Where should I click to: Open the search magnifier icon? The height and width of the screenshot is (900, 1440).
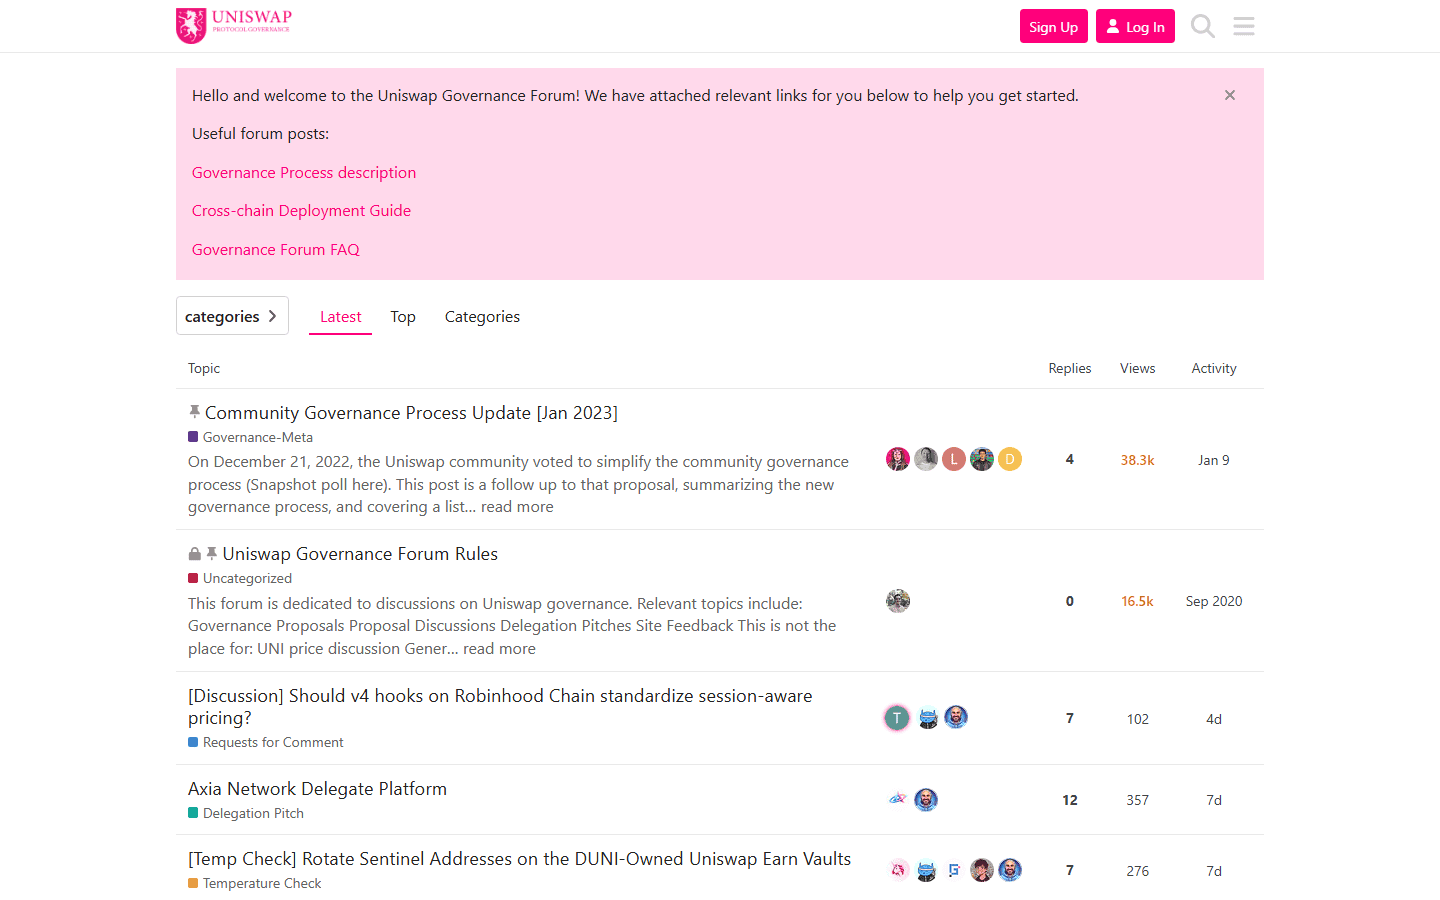[x=1203, y=26]
